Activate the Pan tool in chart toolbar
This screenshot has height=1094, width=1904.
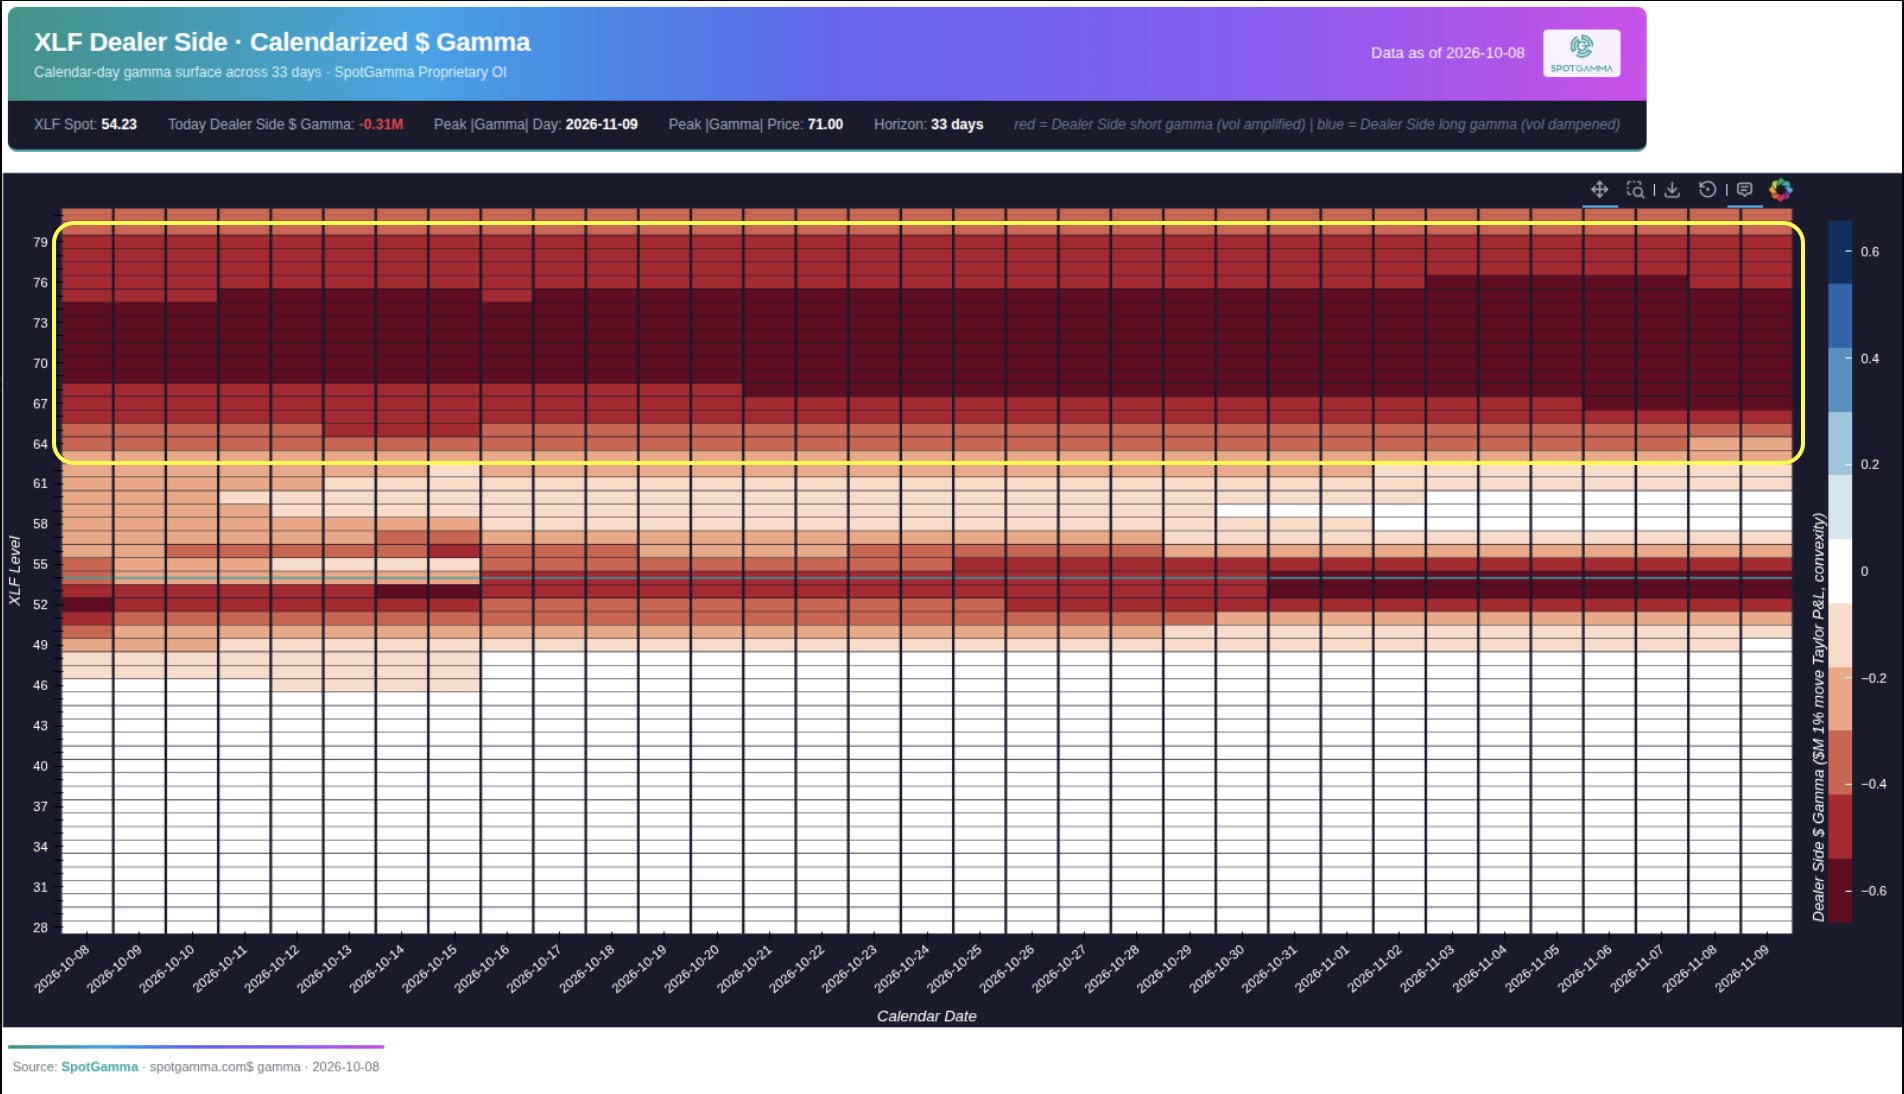point(1599,189)
